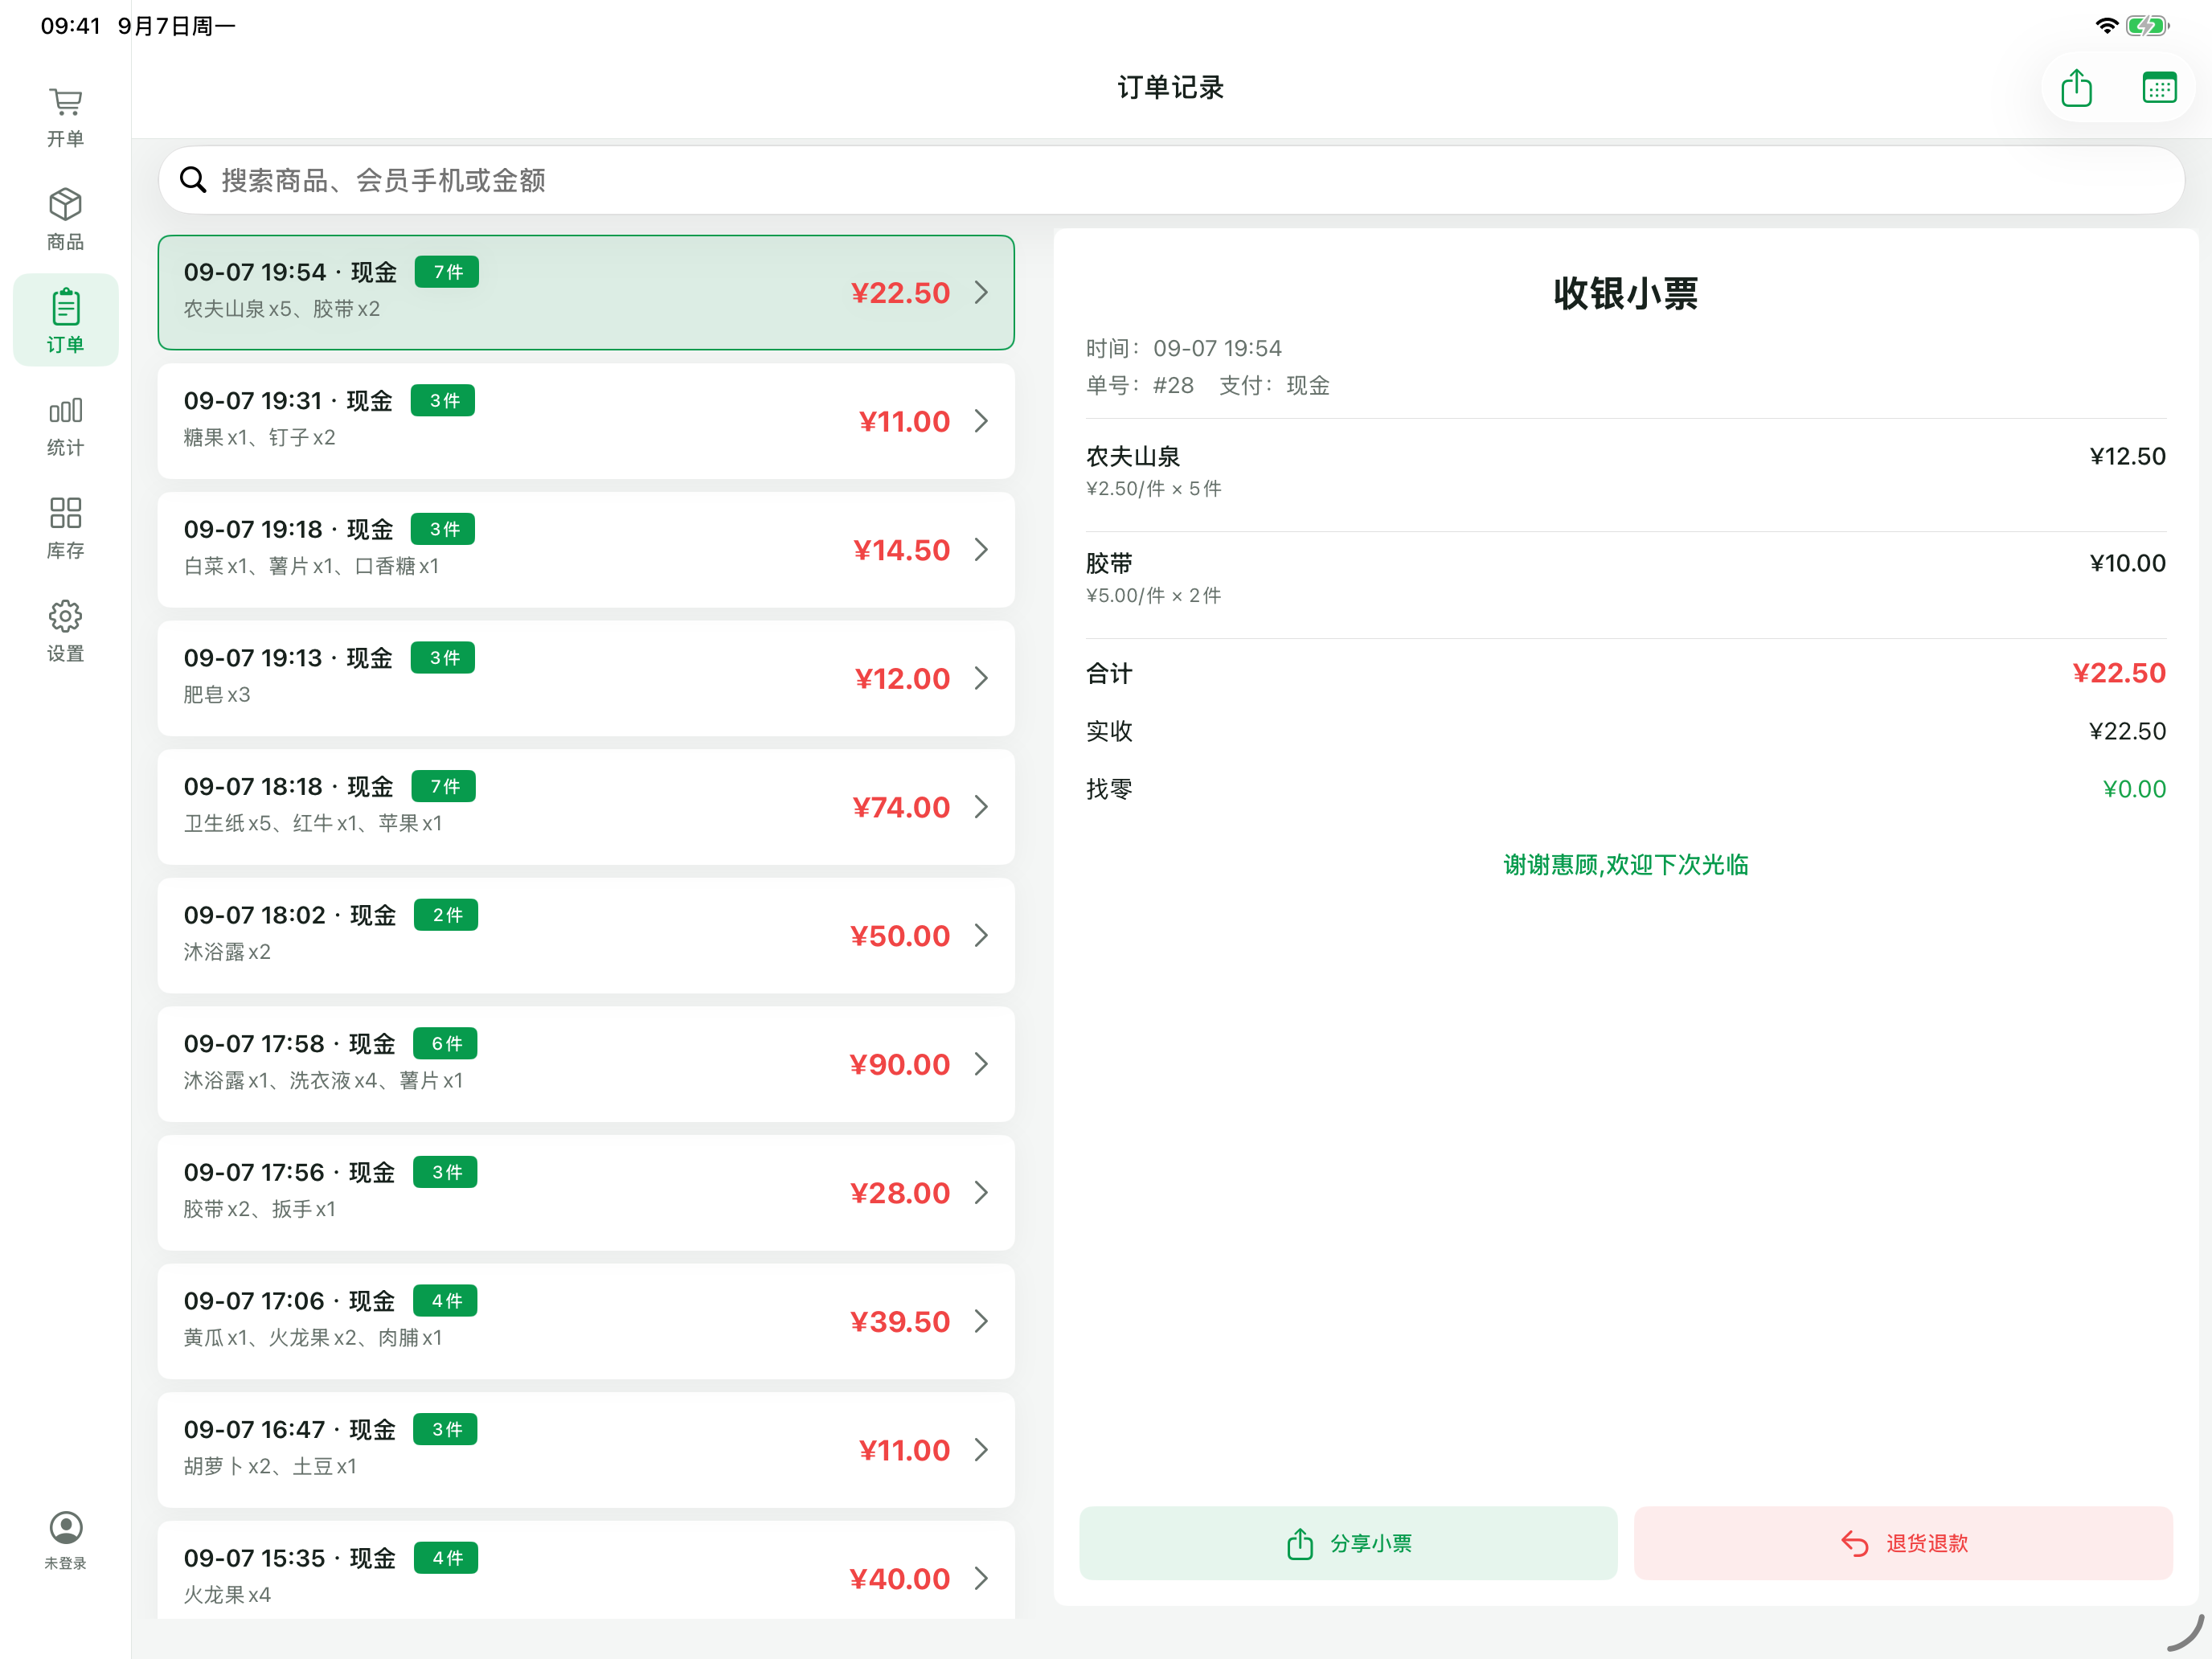Screen dimensions: 2212x1659
Task: Click the ¥74.00 order amount
Action: (901, 807)
